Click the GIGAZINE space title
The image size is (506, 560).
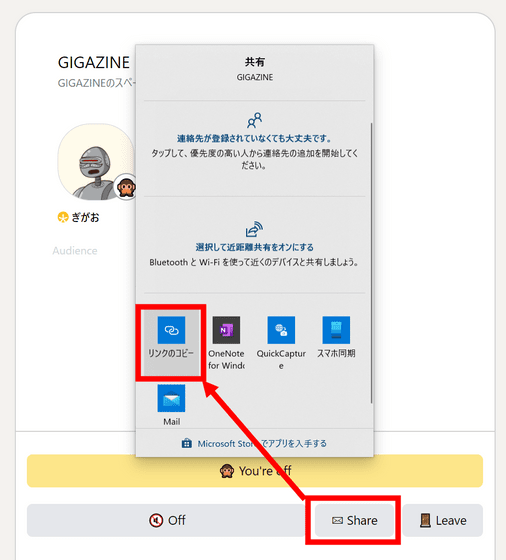pos(94,62)
